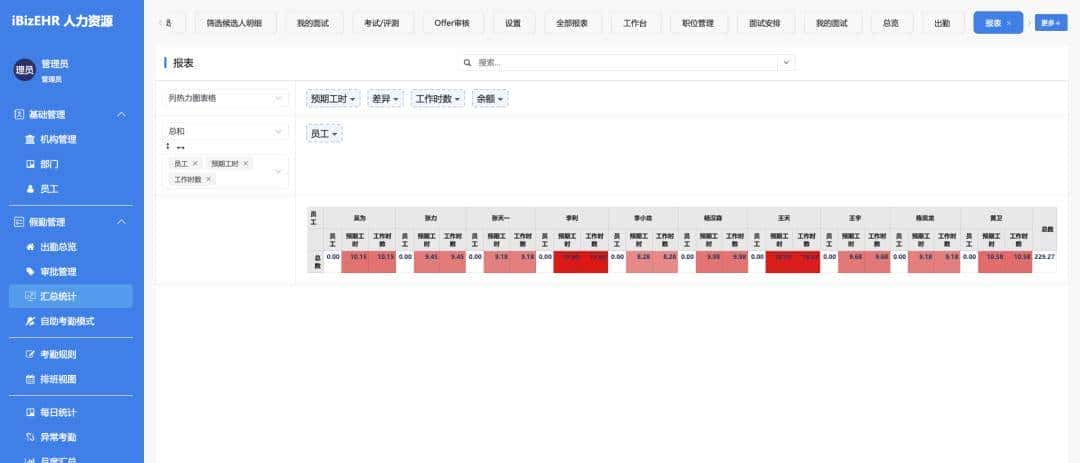Close the 报表 tab
This screenshot has height=463, width=1080.
1009,23
